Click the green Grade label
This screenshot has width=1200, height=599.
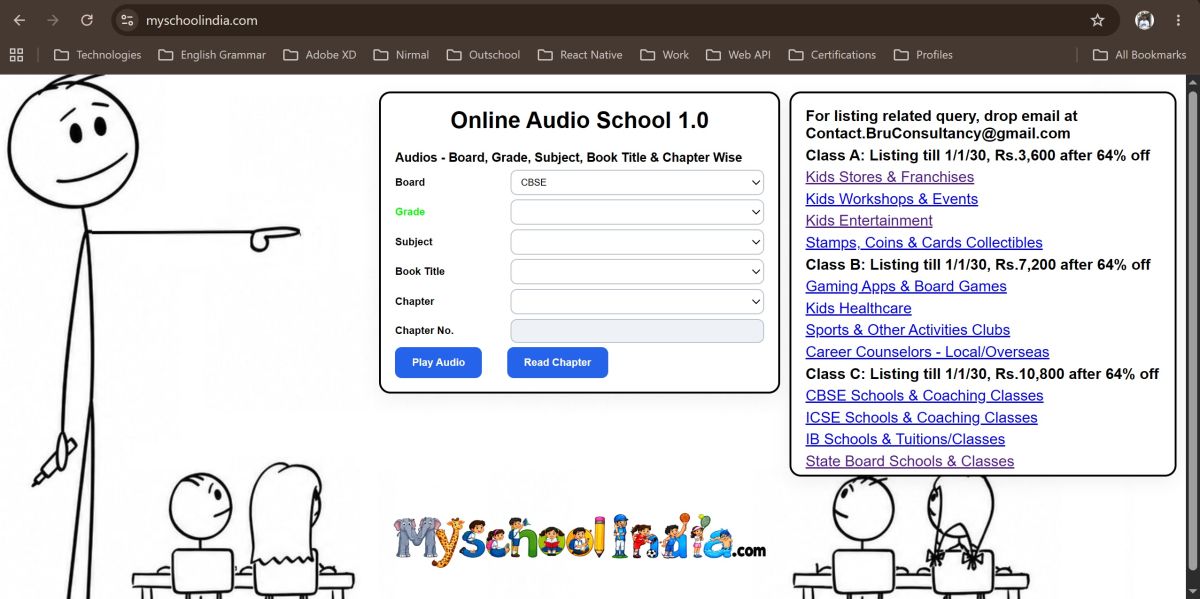(410, 212)
